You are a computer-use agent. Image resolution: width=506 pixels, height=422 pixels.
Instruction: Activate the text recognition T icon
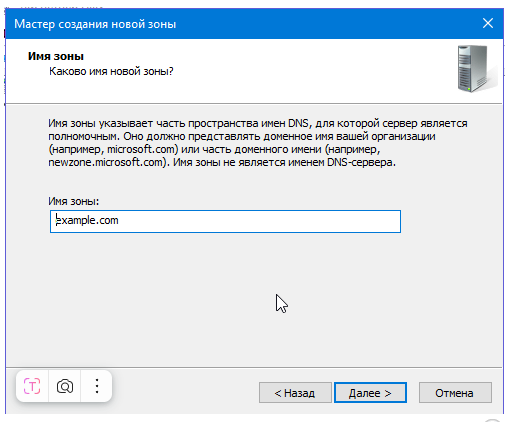32,386
